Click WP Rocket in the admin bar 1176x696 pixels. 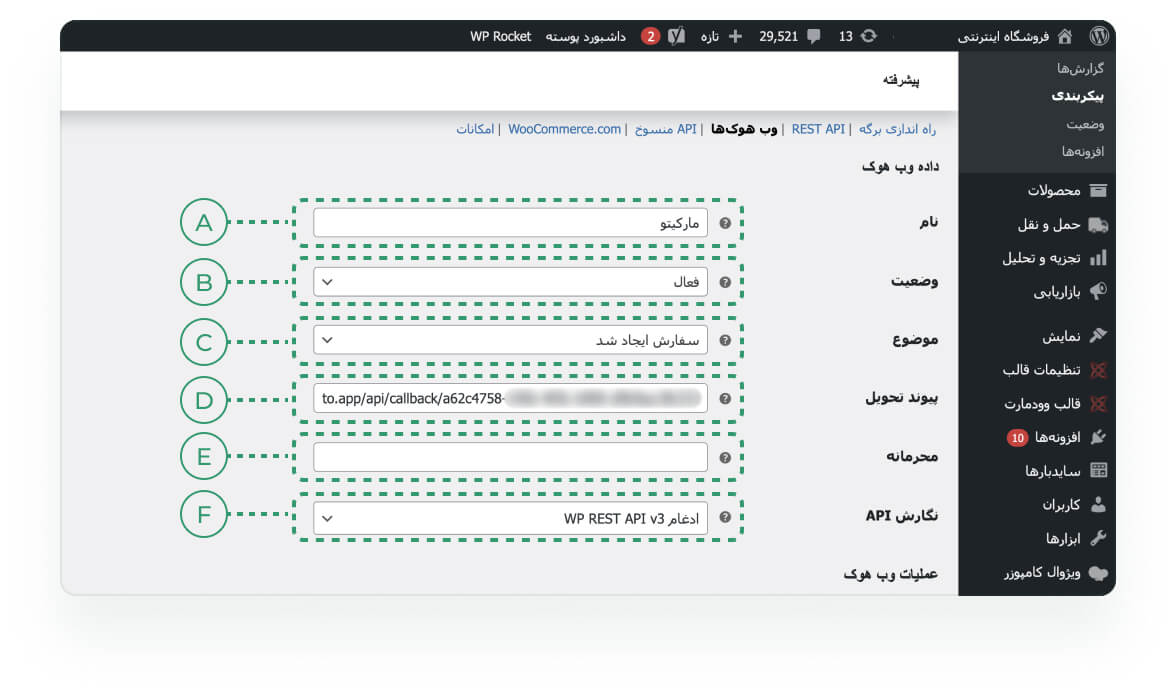501,36
